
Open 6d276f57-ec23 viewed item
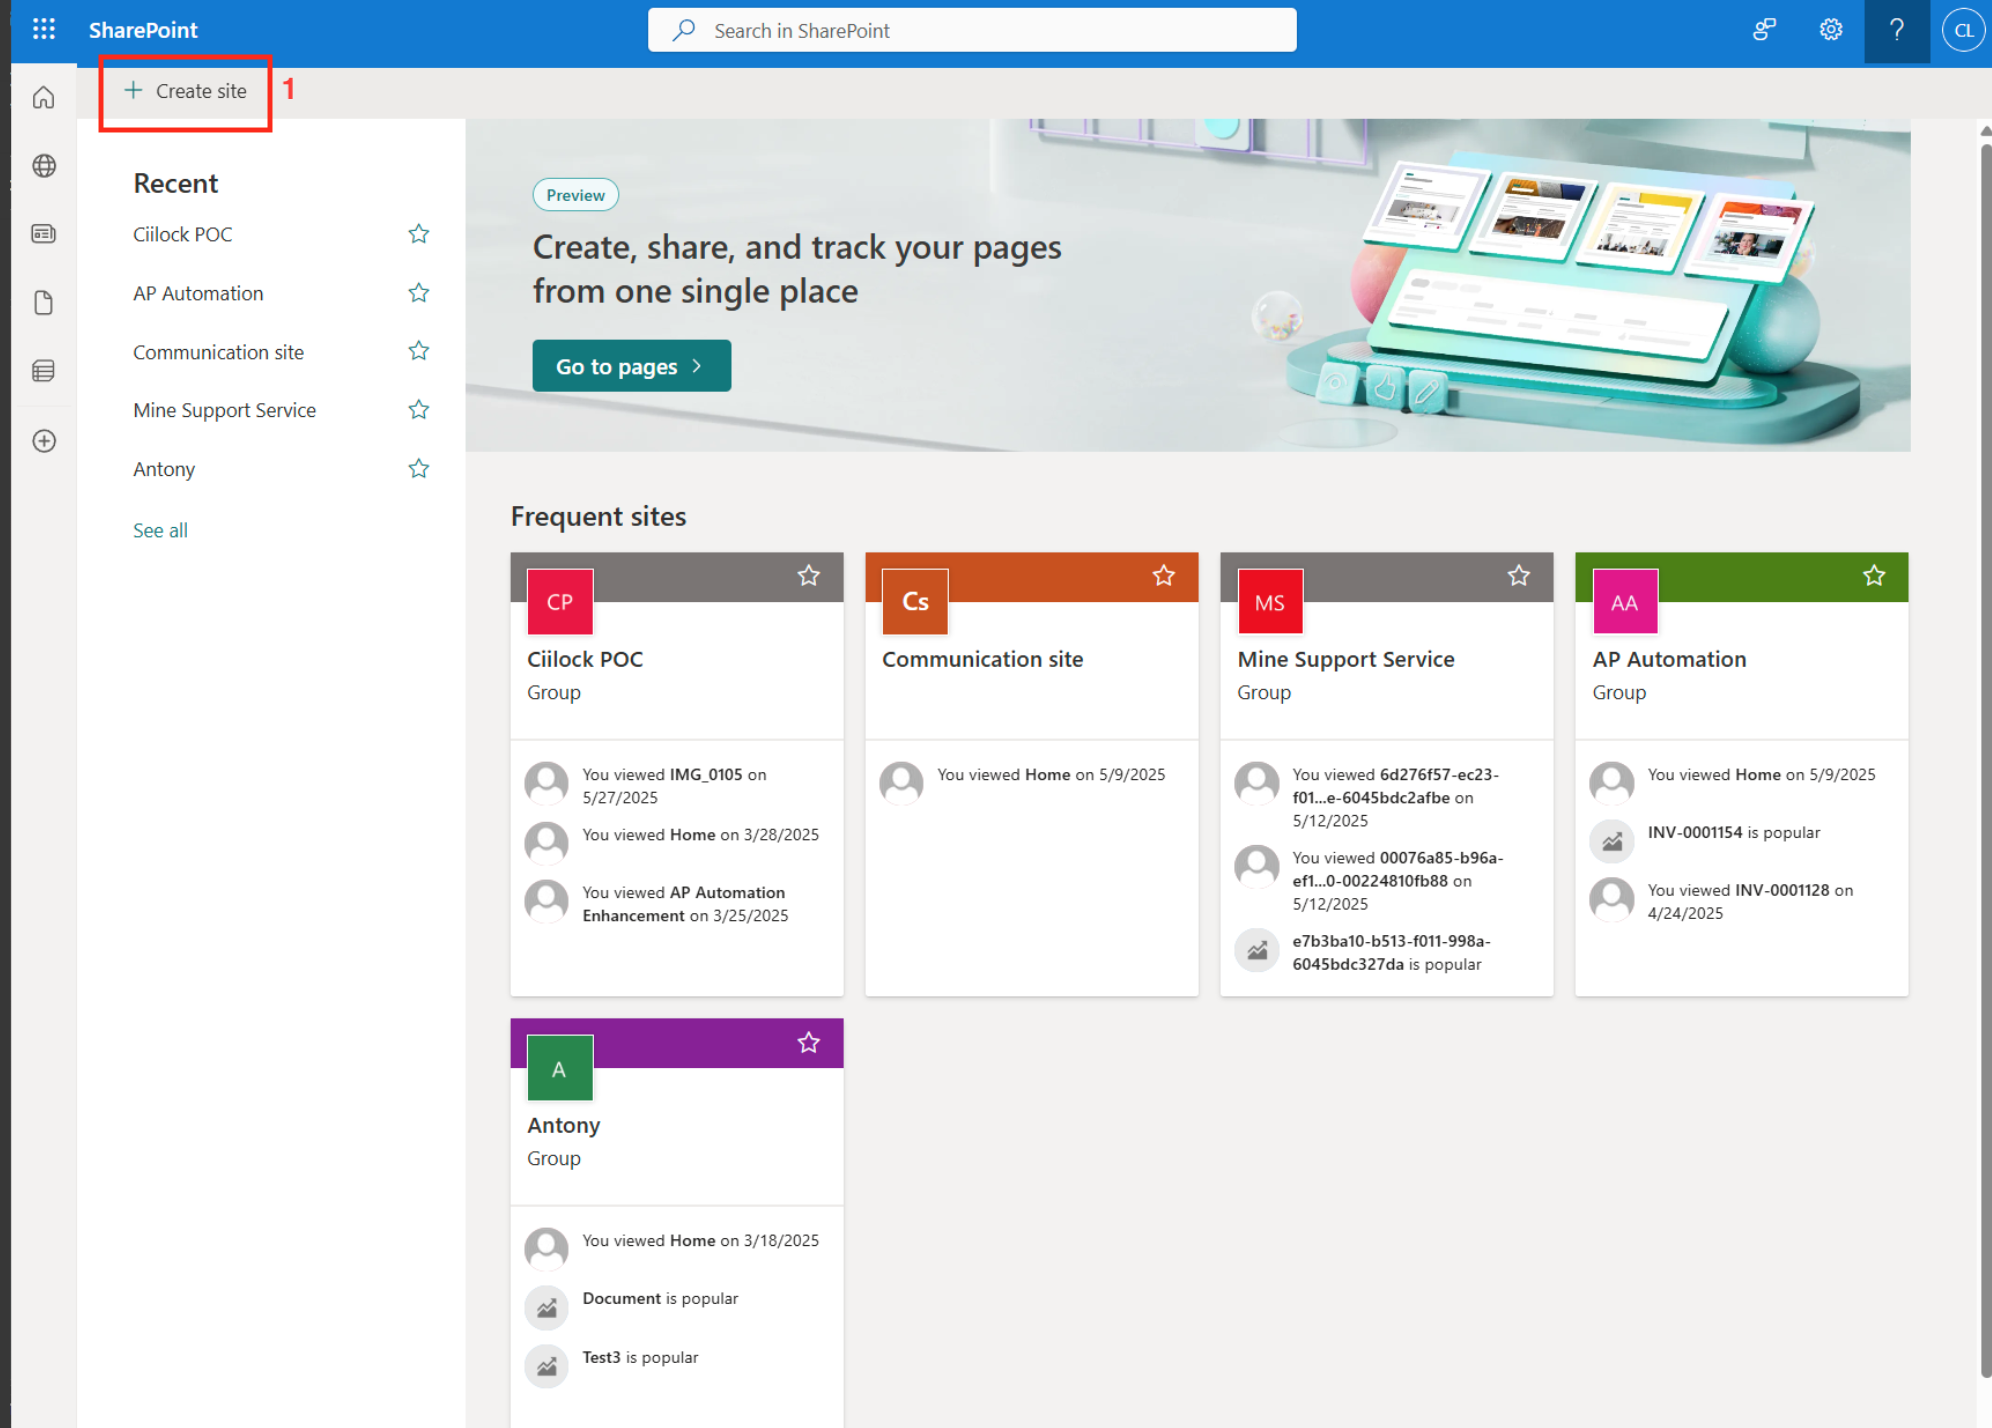click(x=1395, y=798)
